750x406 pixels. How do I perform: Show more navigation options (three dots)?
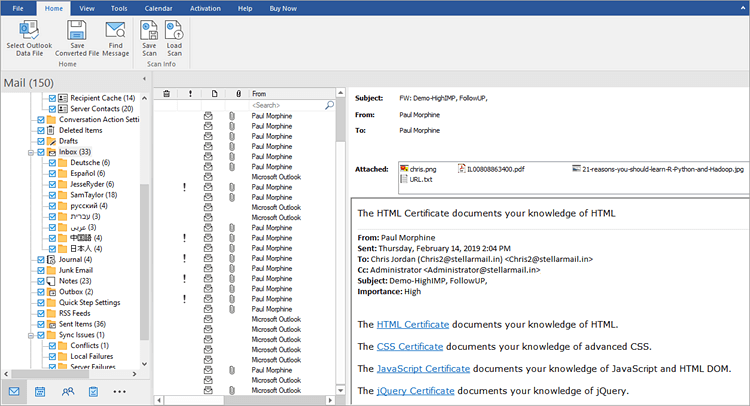pos(119,391)
